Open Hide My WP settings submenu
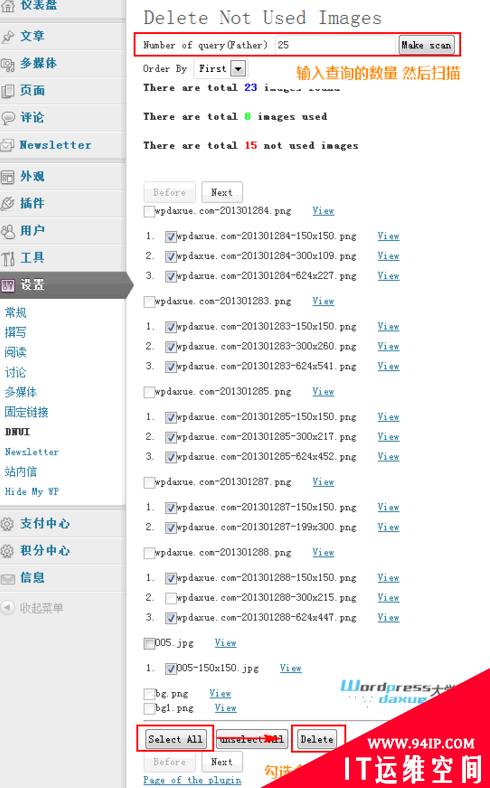The image size is (490, 788). tap(32, 491)
